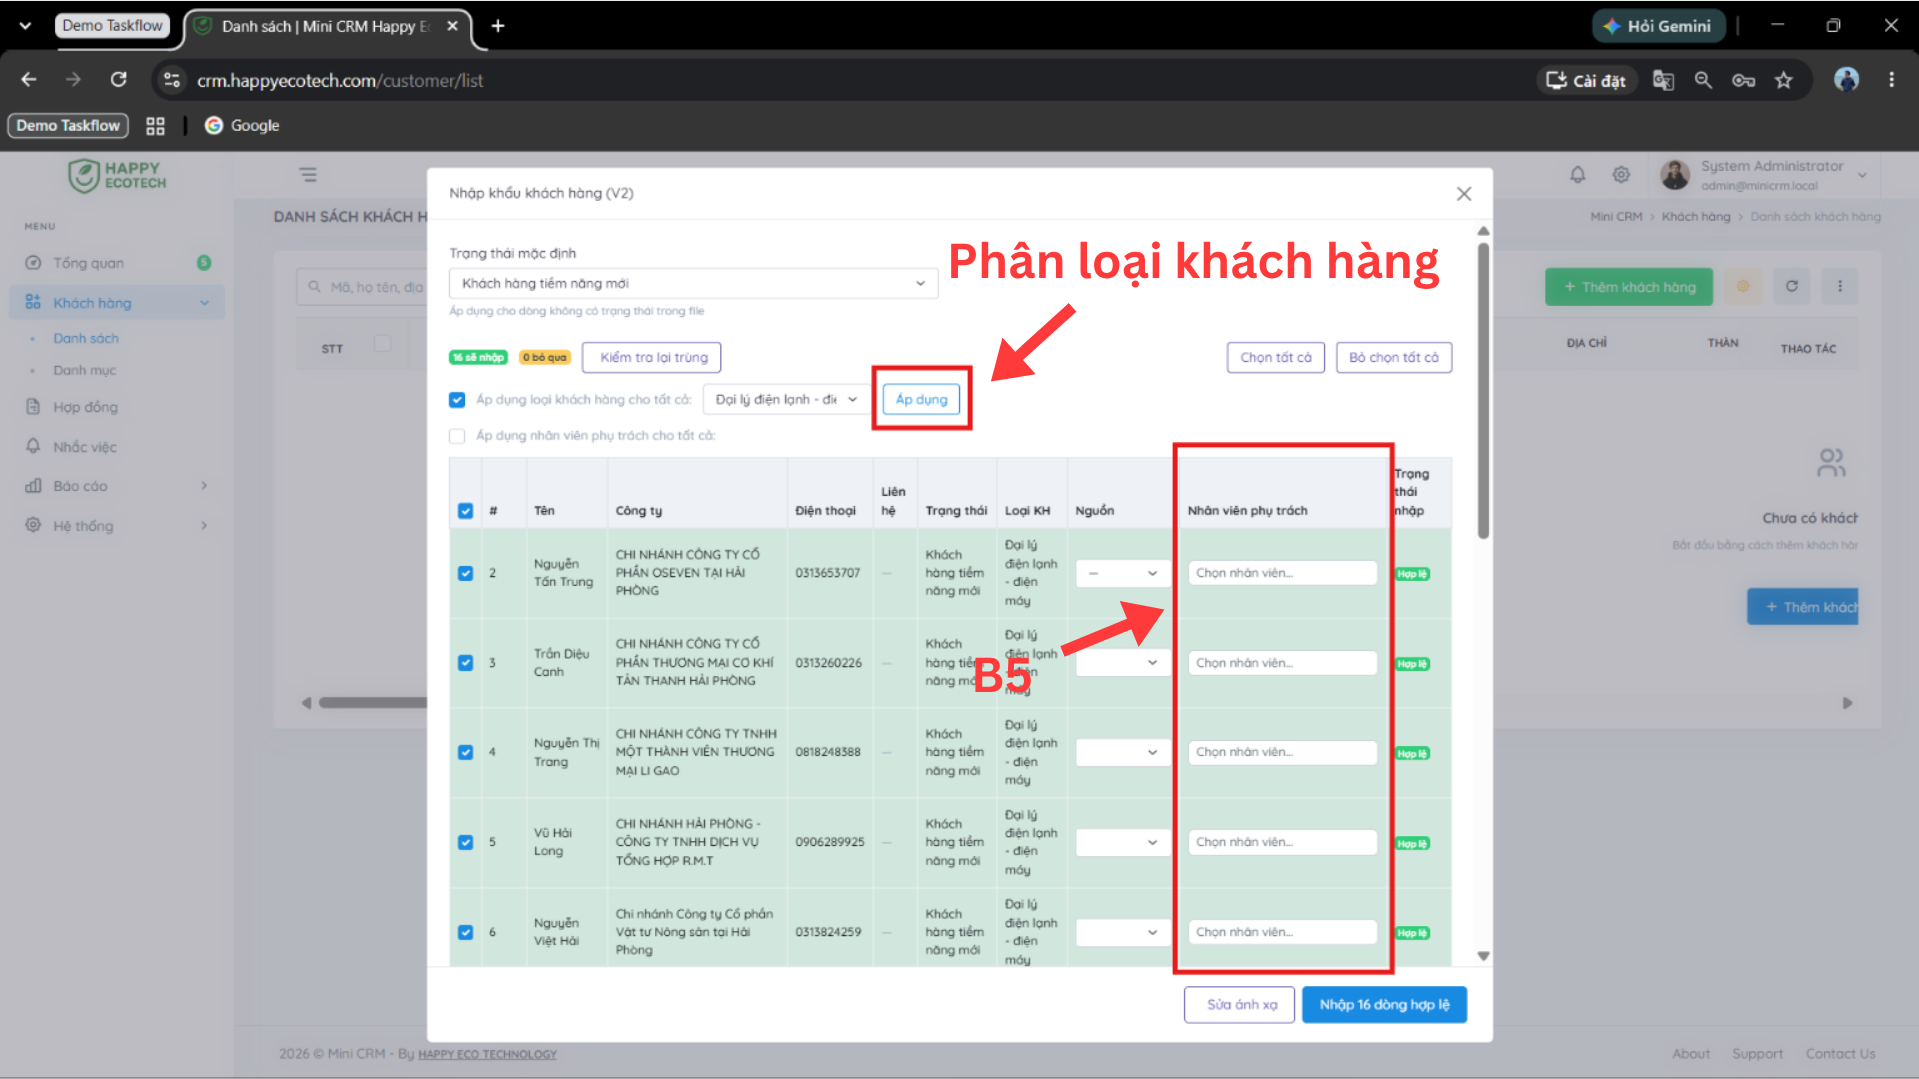Click the HAPPY ECO TECHNOLOGY footer link
Viewport: 1919px width, 1079px height.
point(487,1054)
